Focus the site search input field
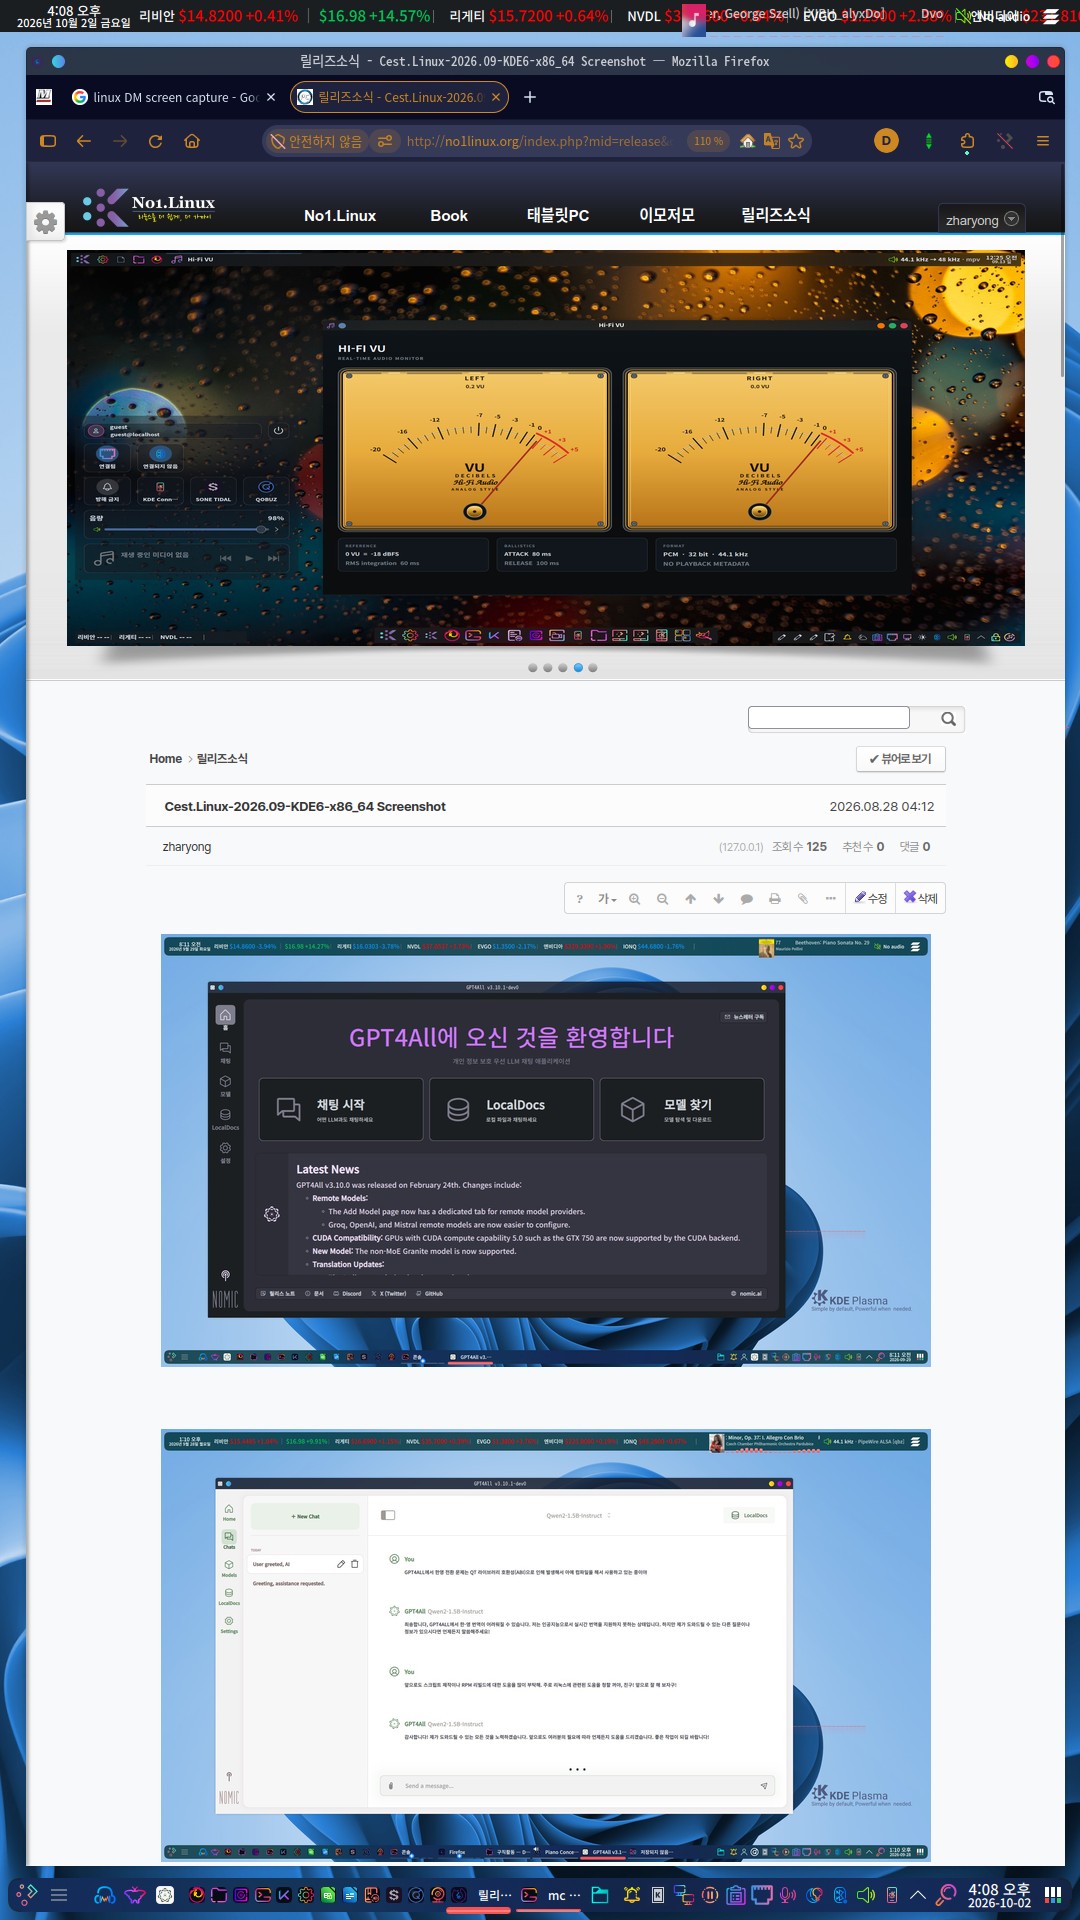The image size is (1080, 1920). pyautogui.click(x=829, y=717)
